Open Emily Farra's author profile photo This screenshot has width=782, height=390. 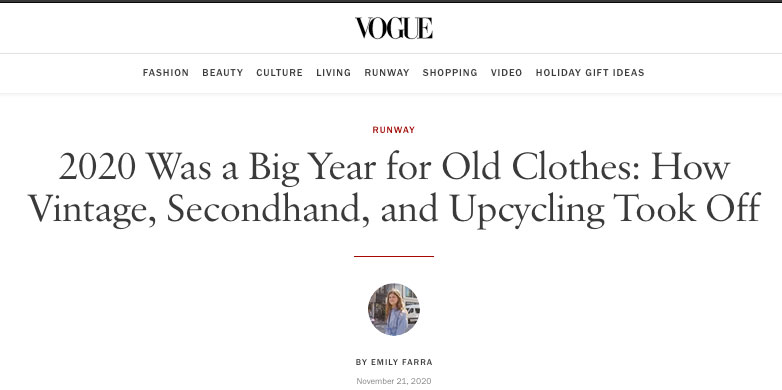click(x=394, y=309)
